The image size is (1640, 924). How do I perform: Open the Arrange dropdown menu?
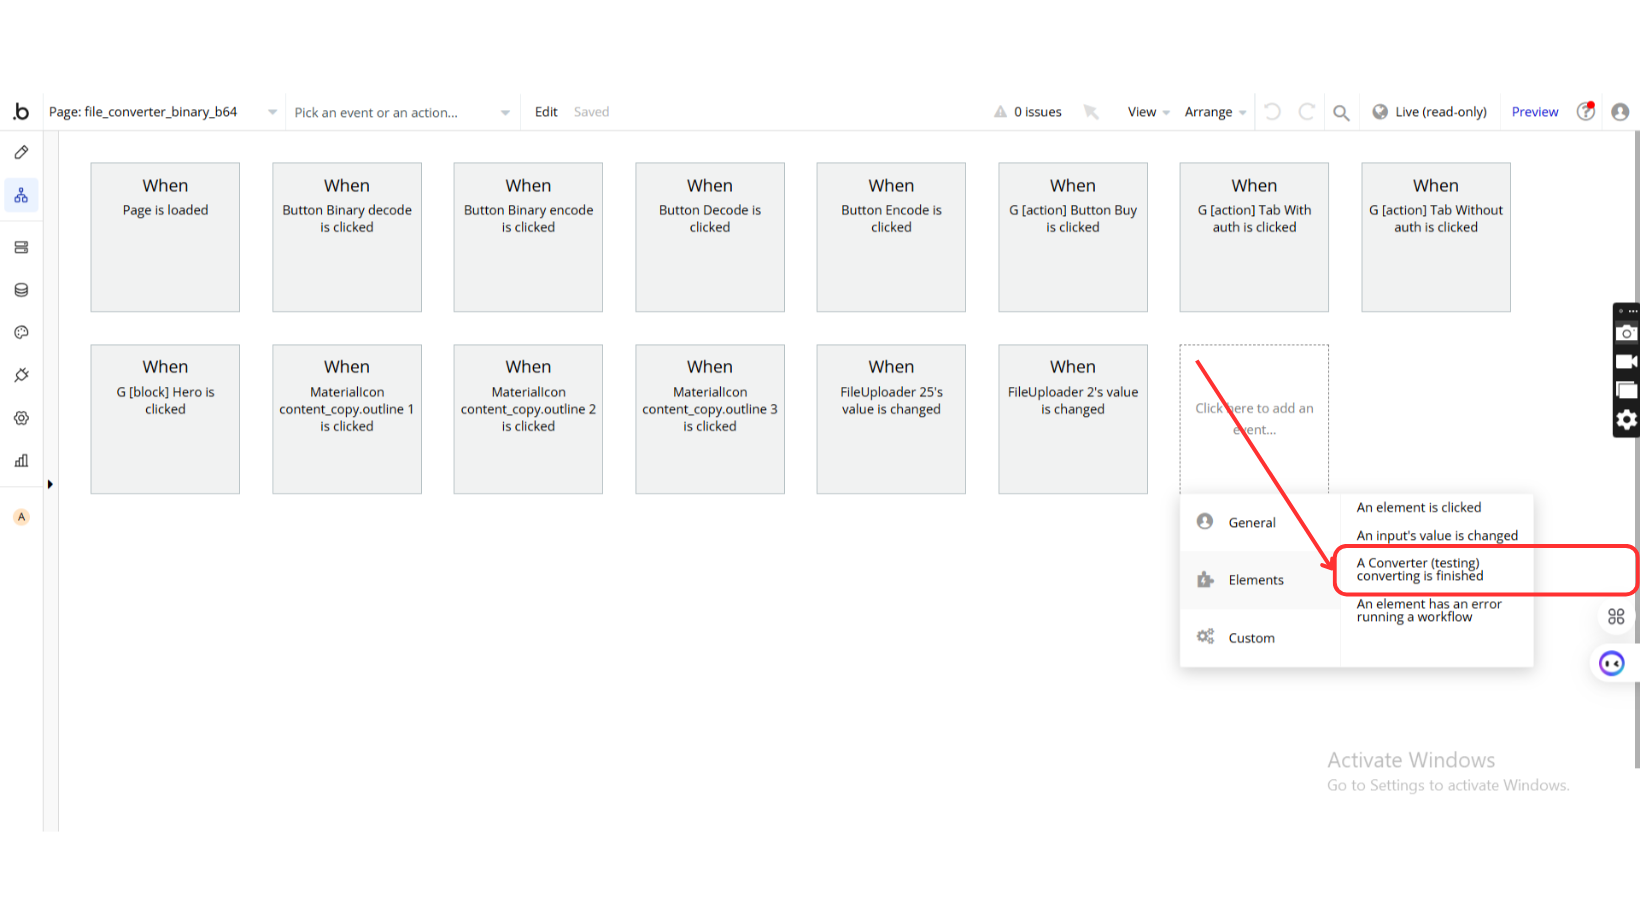[1215, 112]
